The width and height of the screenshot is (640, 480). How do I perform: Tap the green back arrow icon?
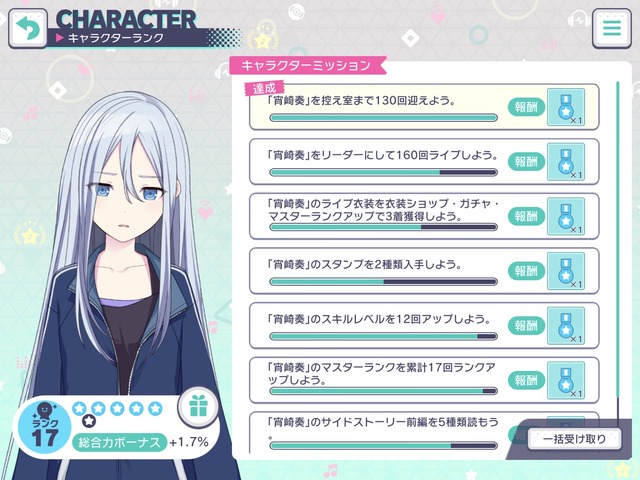(x=28, y=29)
